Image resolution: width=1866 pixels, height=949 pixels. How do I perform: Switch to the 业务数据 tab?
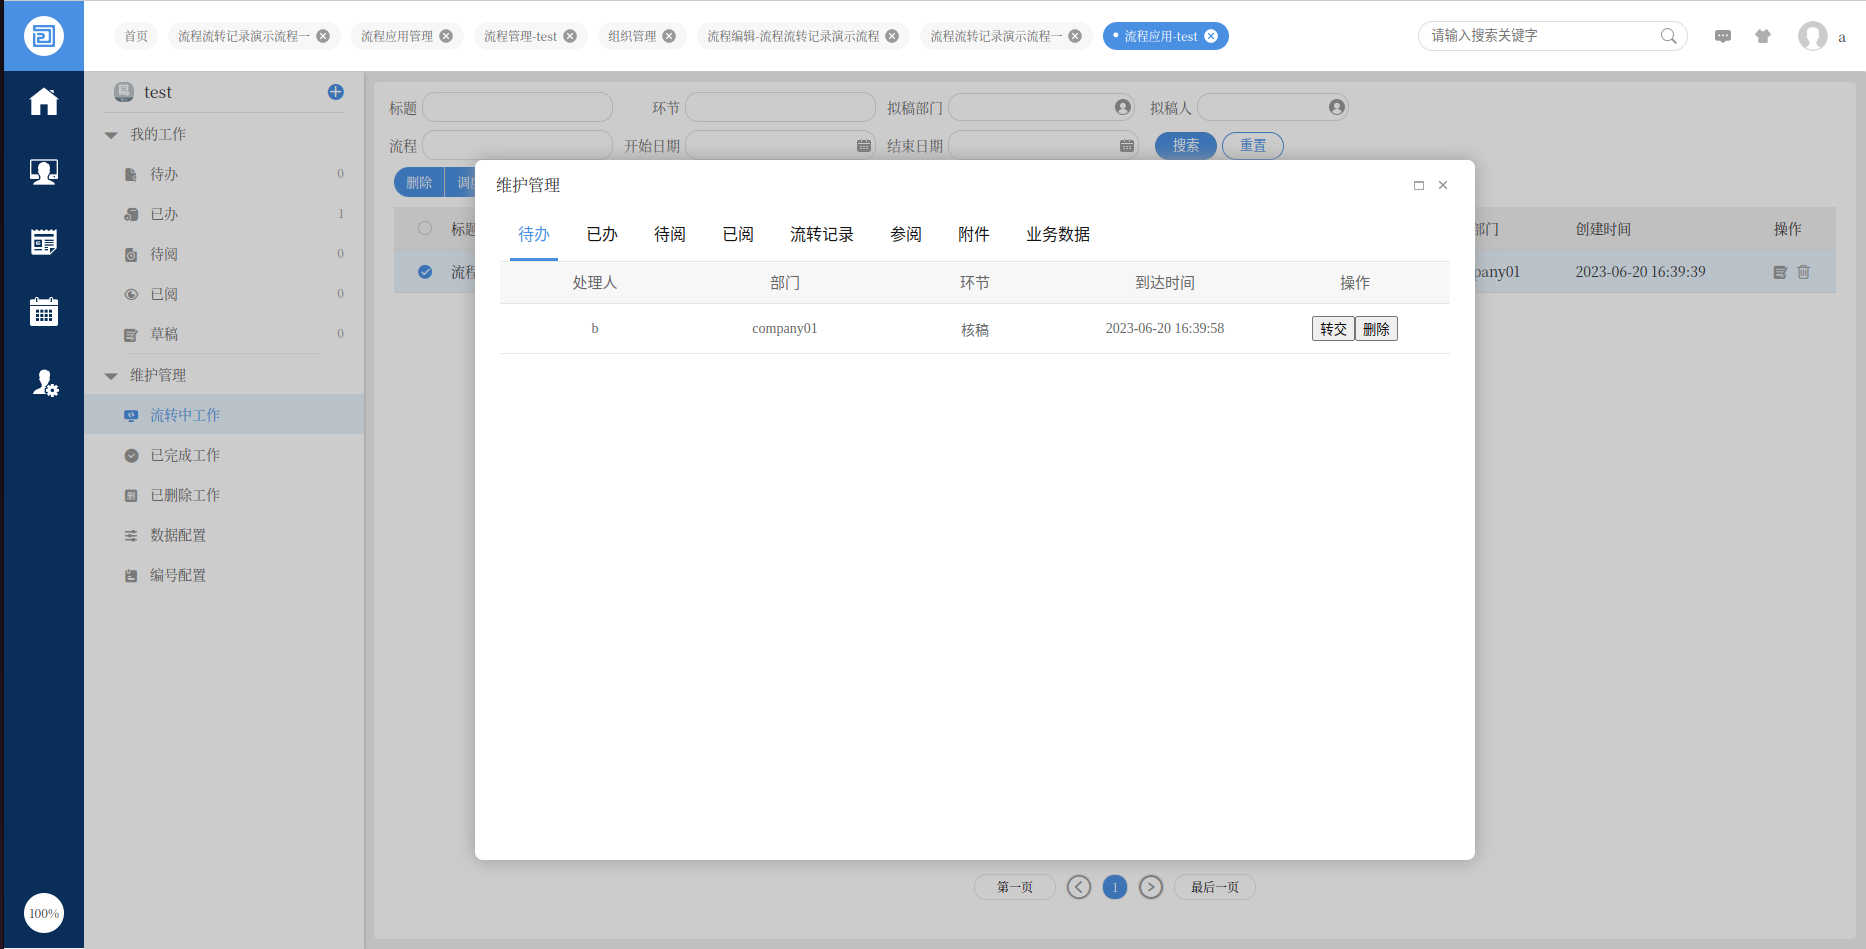(1057, 234)
